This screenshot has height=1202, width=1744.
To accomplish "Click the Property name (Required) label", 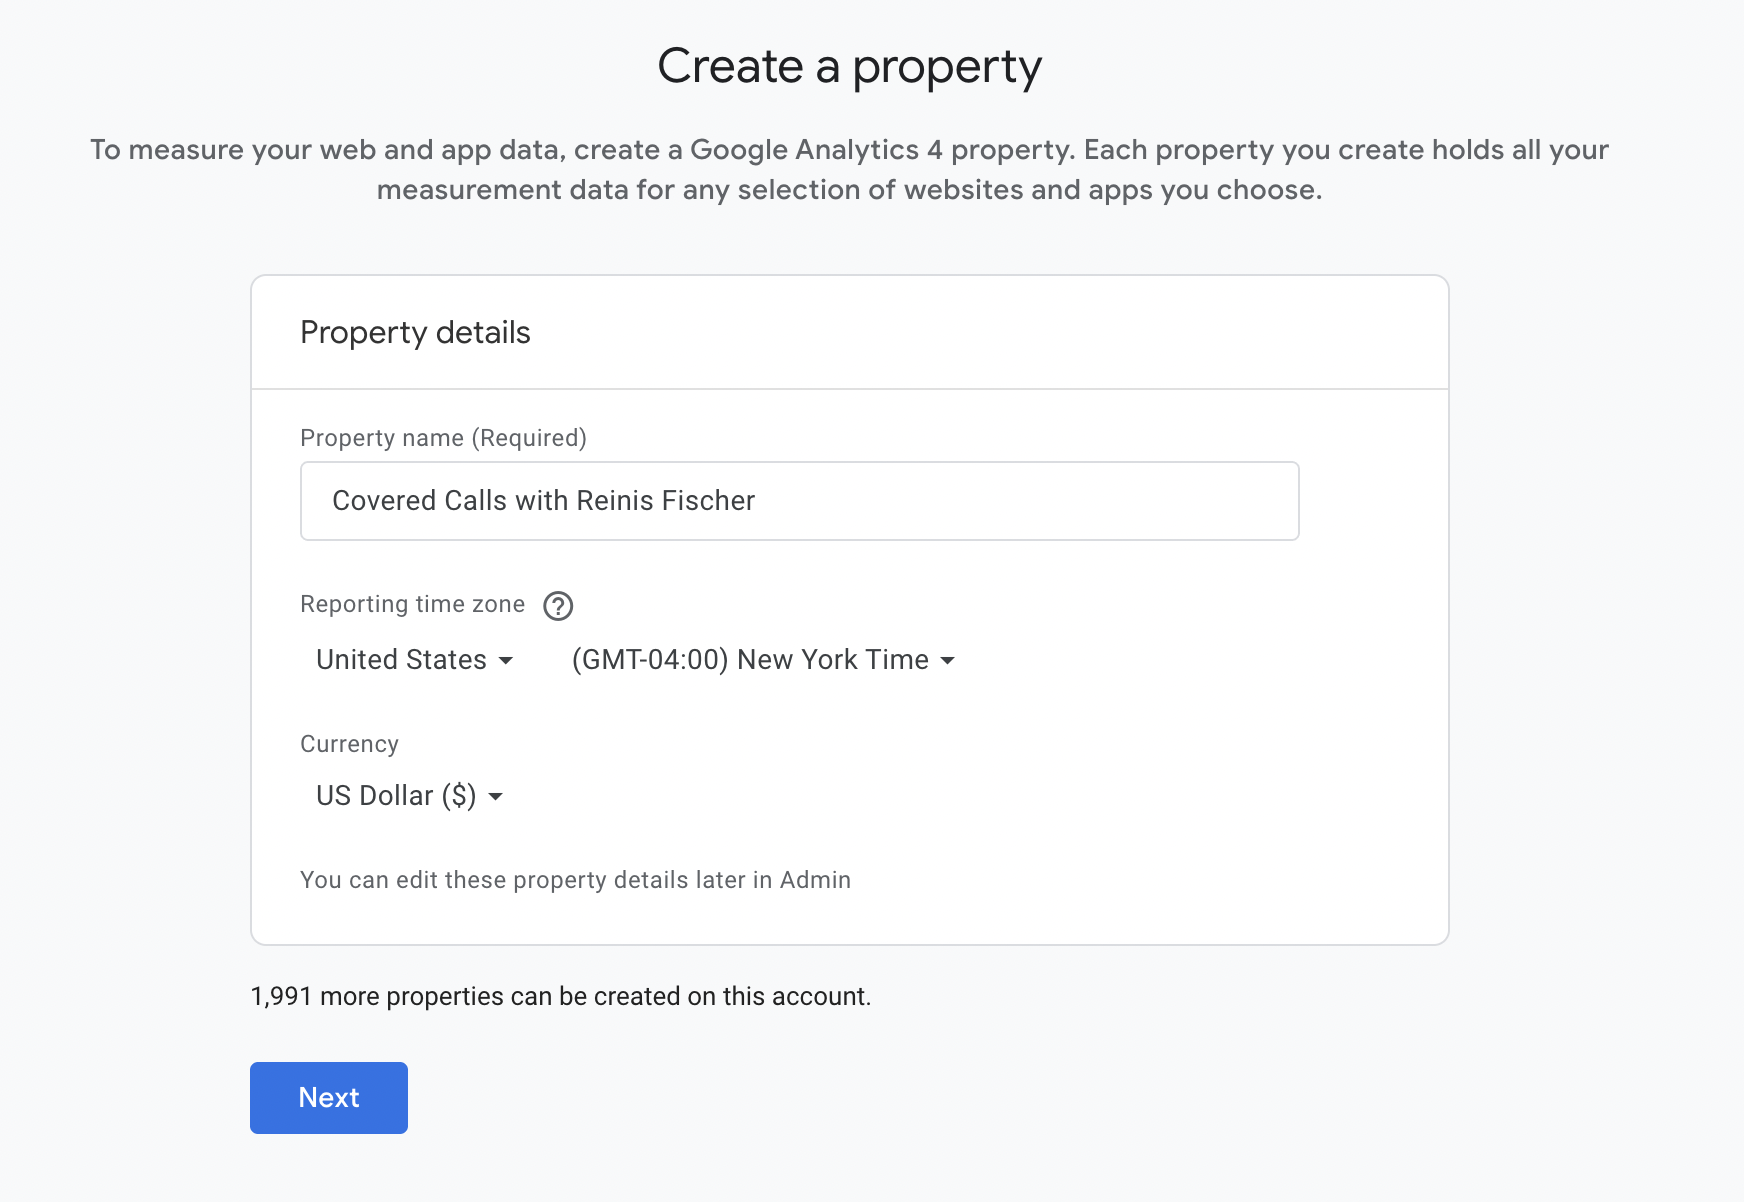I will point(443,437).
